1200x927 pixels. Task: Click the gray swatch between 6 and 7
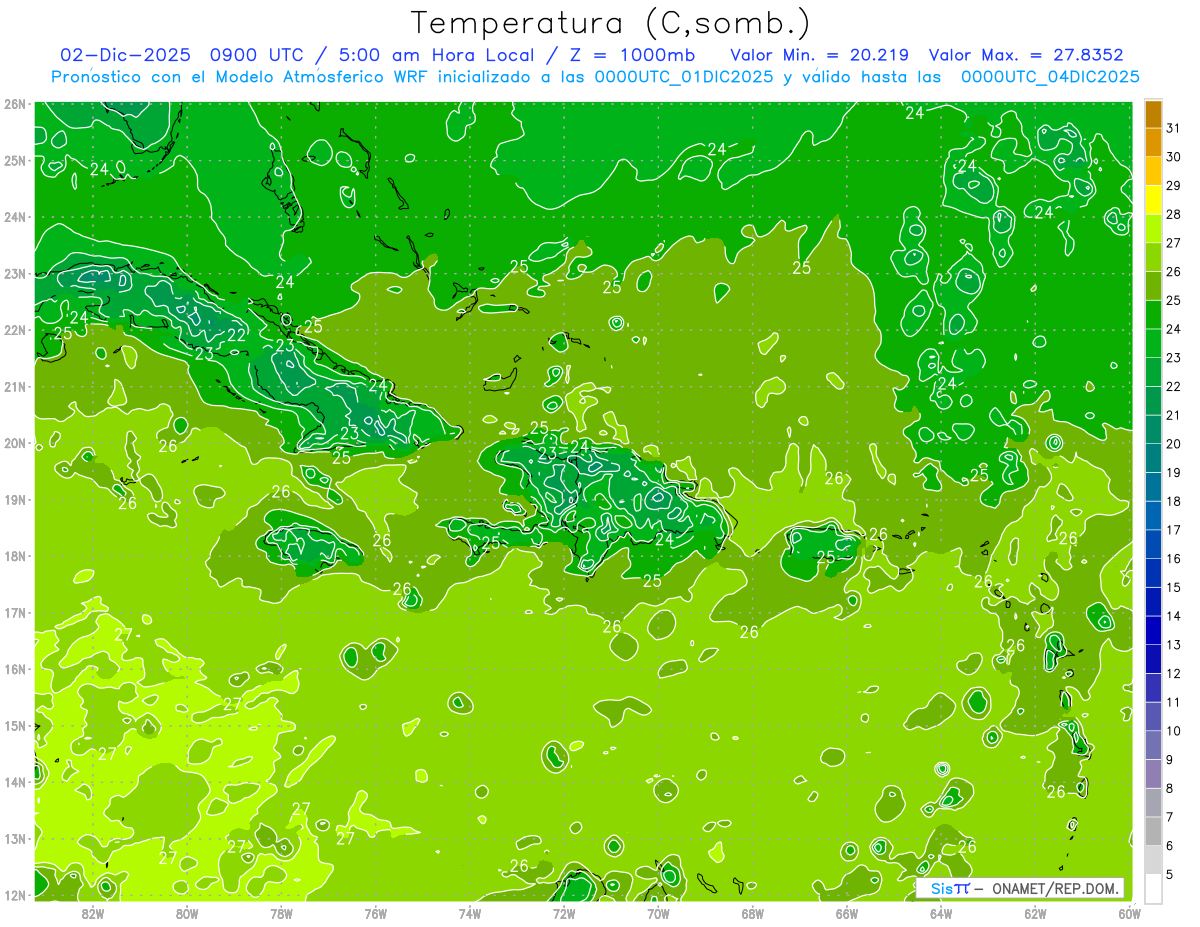click(1153, 831)
